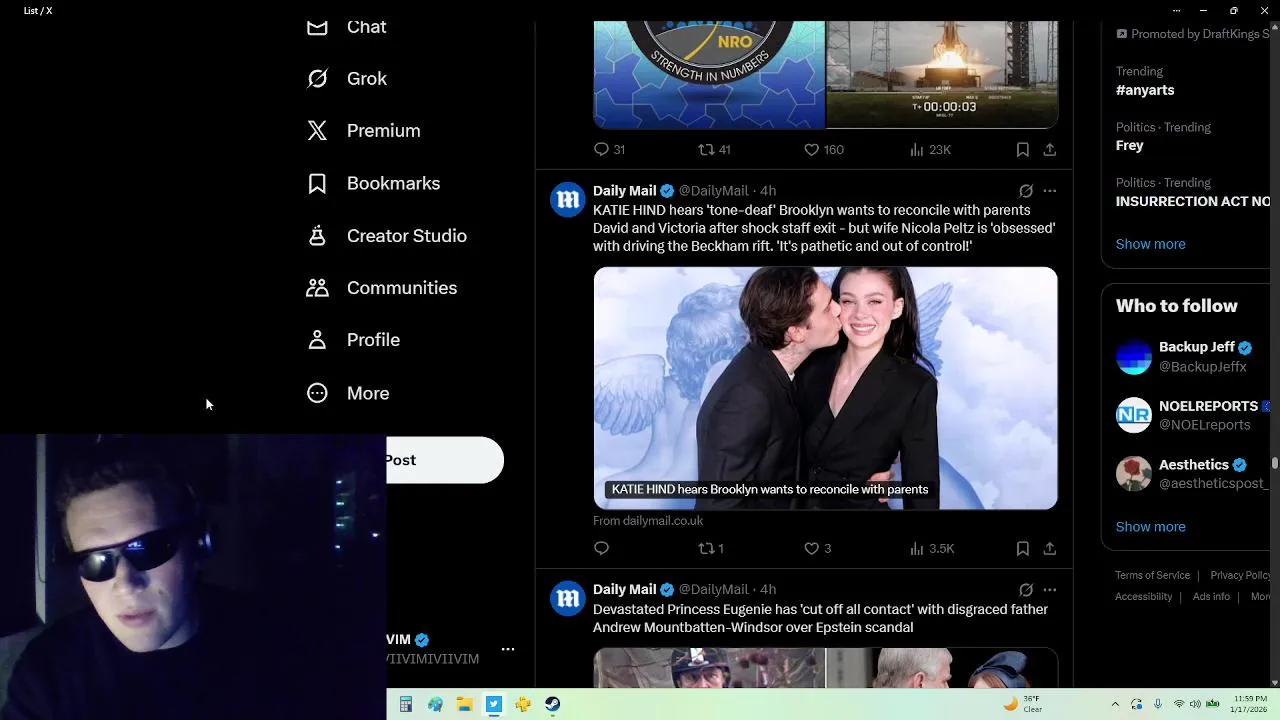This screenshot has height=720, width=1280.
Task: Repost the post with 41 reposts
Action: coord(714,149)
